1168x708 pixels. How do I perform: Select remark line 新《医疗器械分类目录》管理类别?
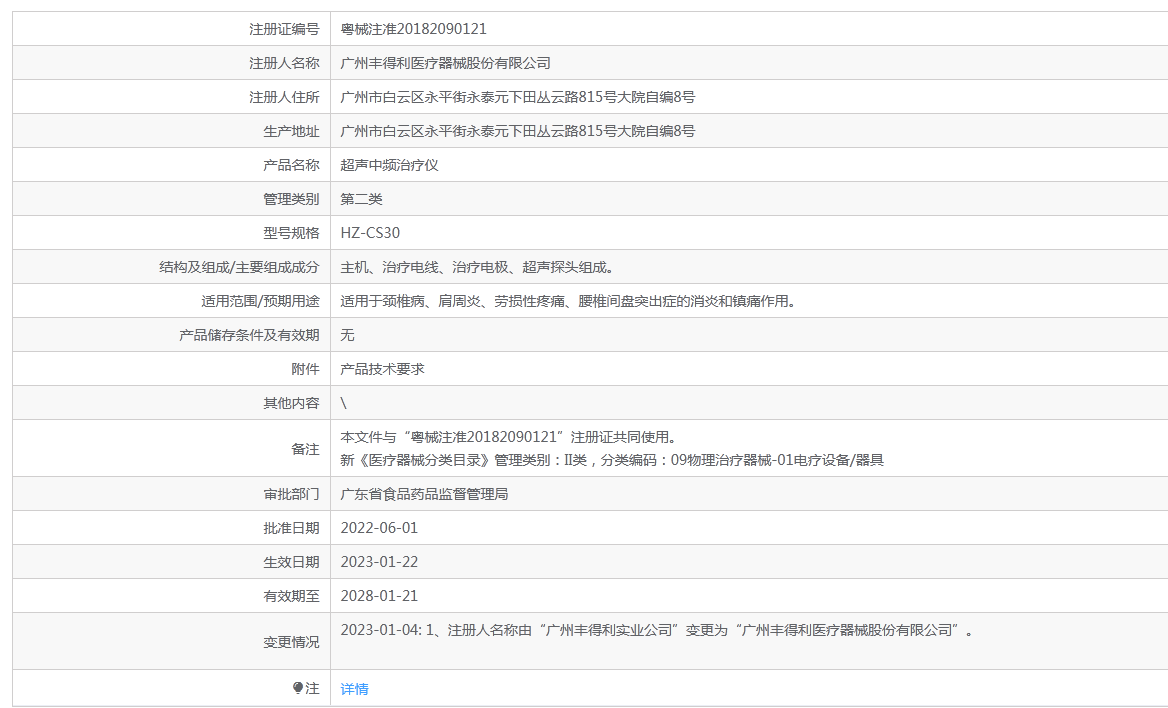[612, 461]
